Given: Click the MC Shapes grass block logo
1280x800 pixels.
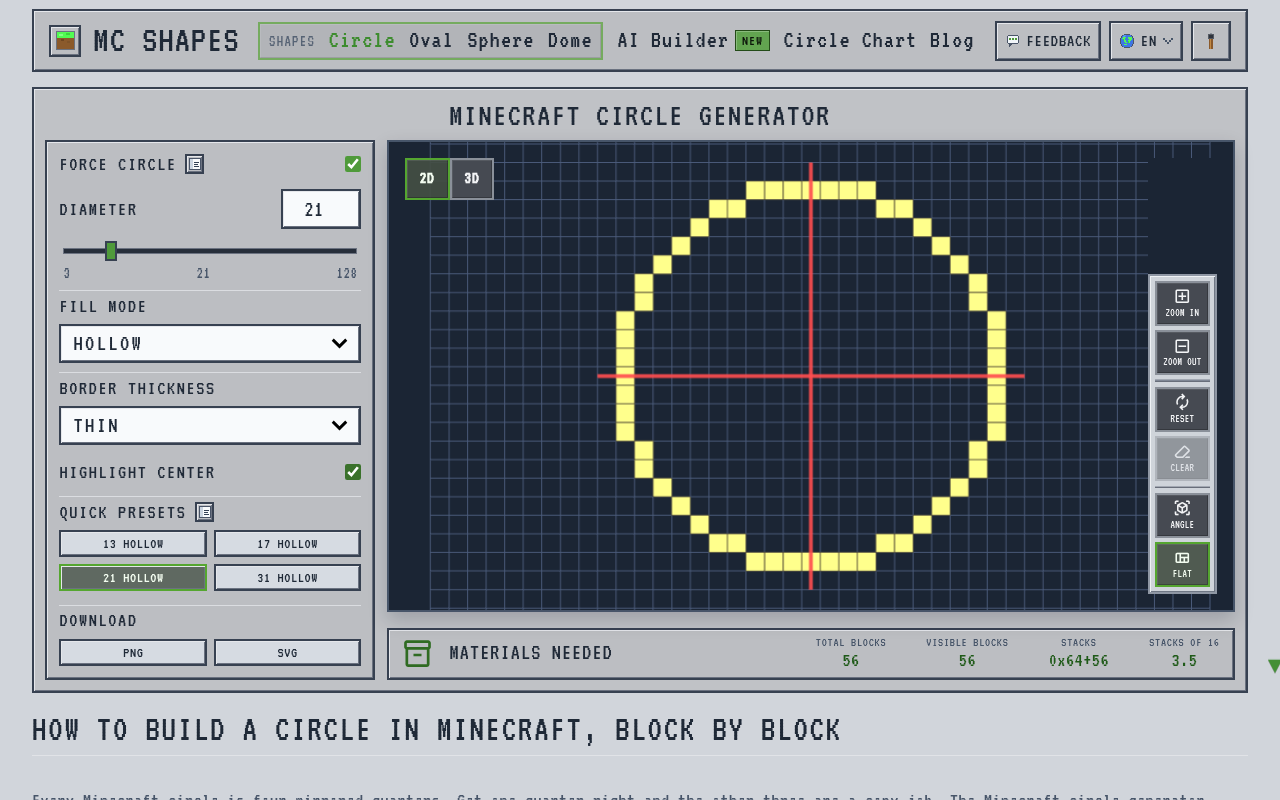Looking at the screenshot, I should (65, 41).
